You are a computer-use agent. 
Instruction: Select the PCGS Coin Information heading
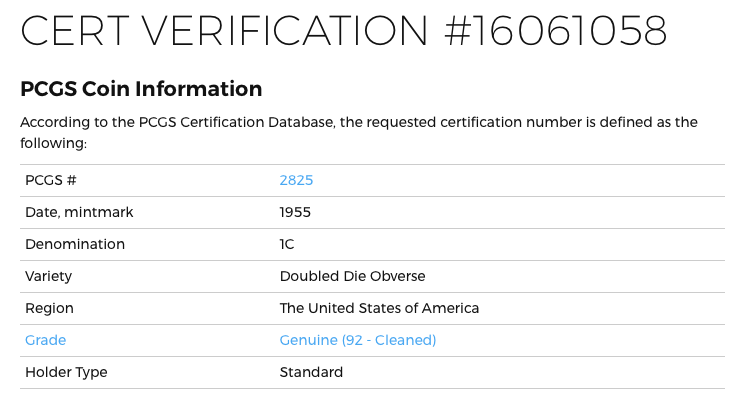click(141, 89)
